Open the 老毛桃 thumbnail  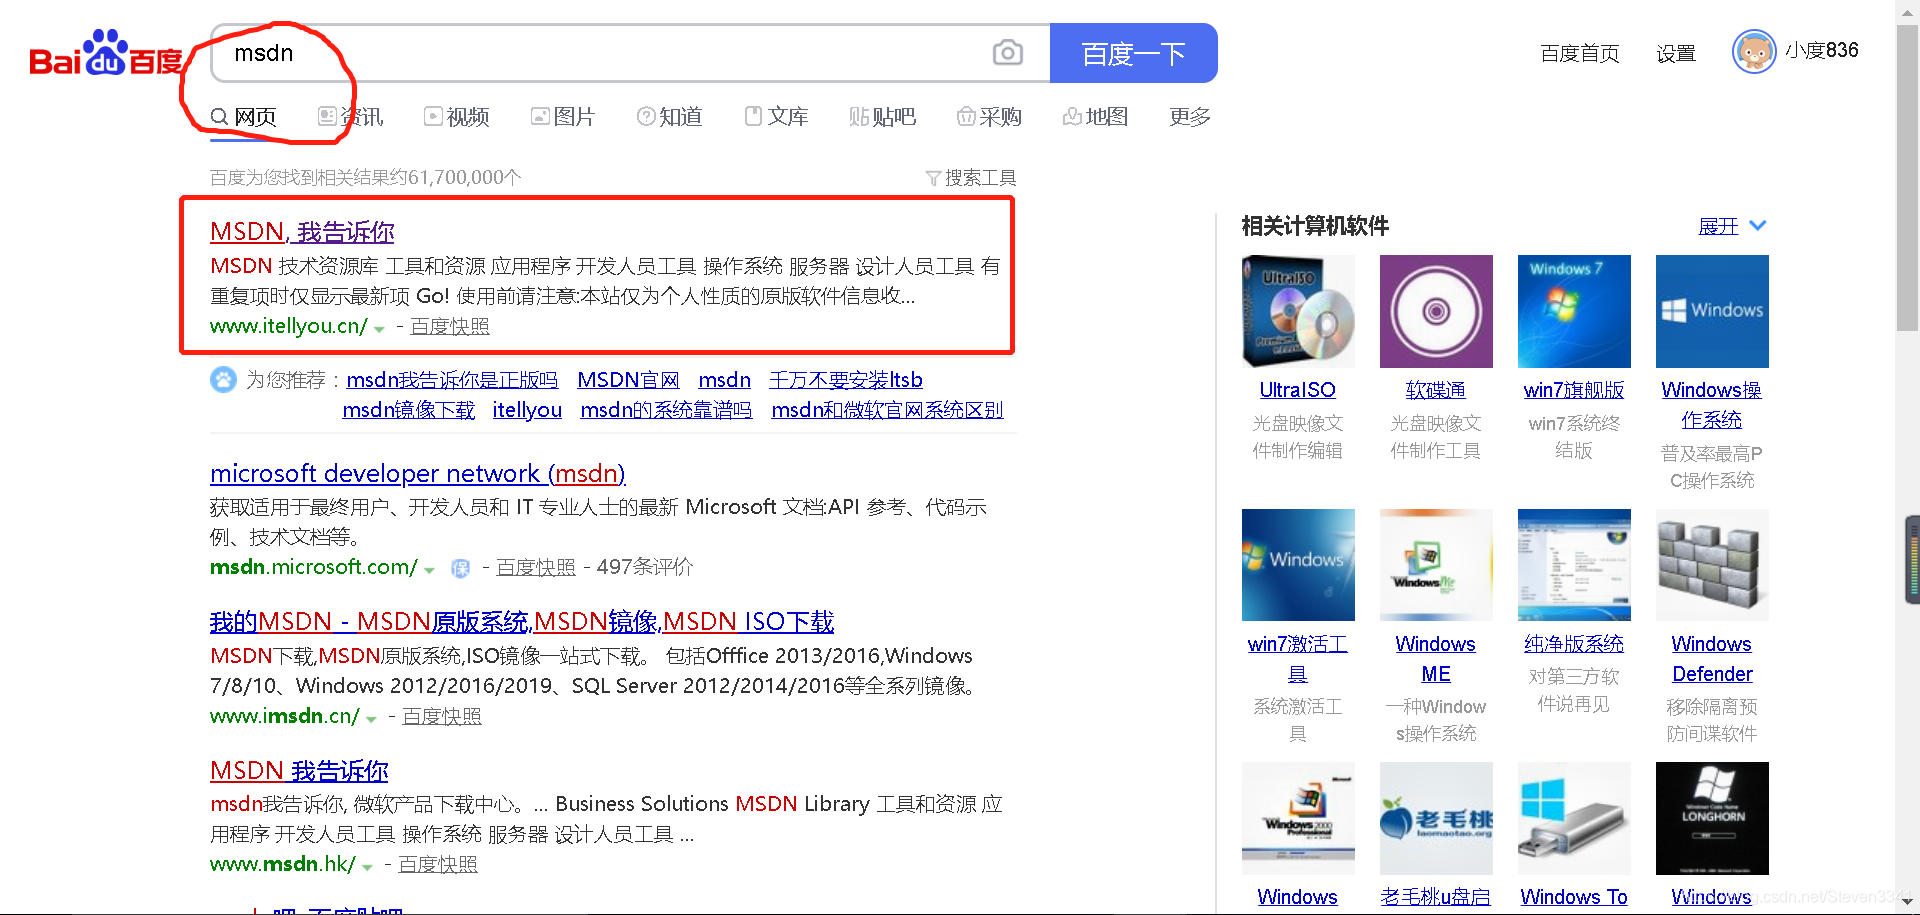1436,818
